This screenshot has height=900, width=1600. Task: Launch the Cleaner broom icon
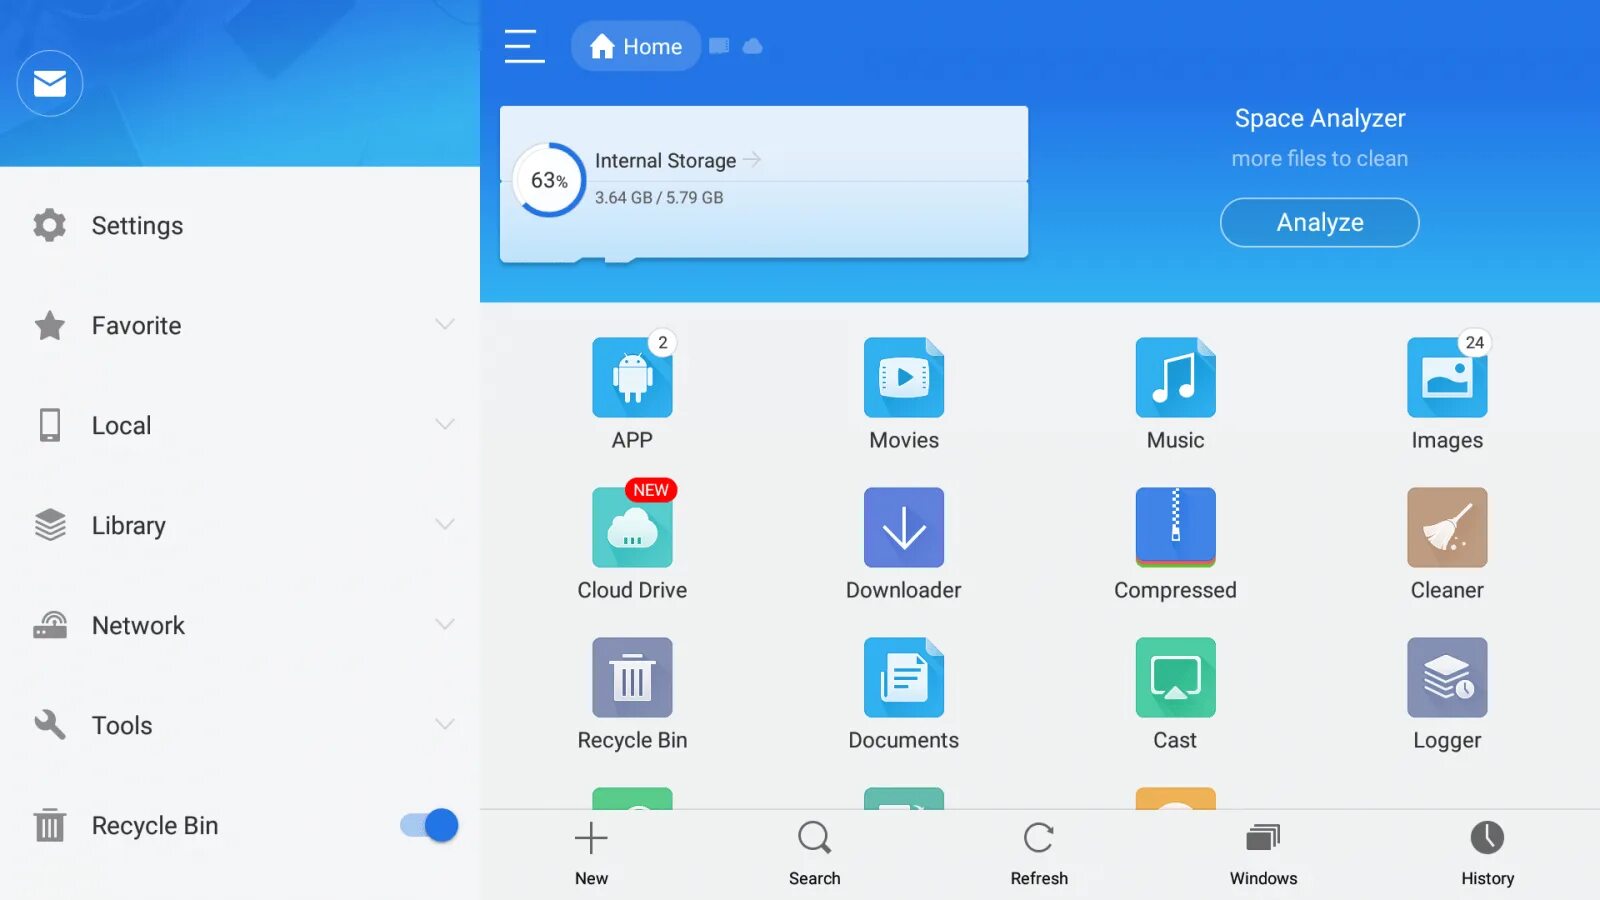point(1447,528)
